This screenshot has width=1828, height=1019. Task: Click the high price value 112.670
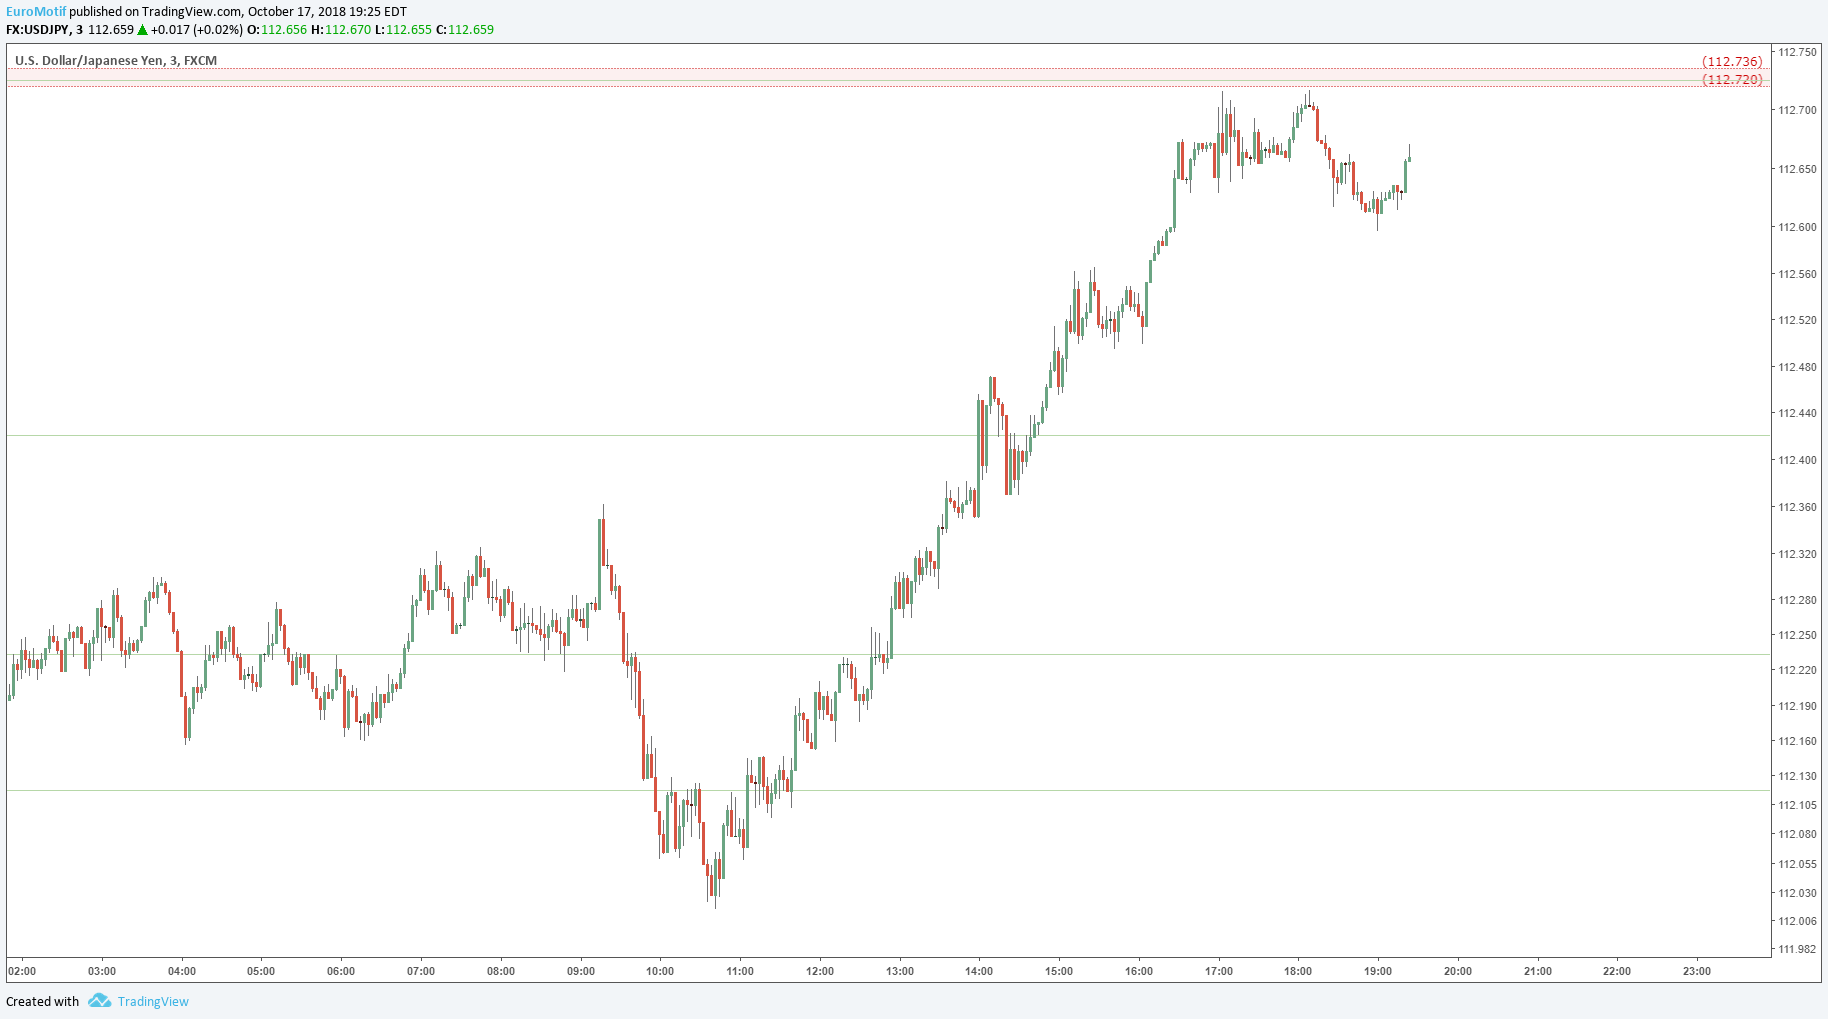(x=348, y=30)
